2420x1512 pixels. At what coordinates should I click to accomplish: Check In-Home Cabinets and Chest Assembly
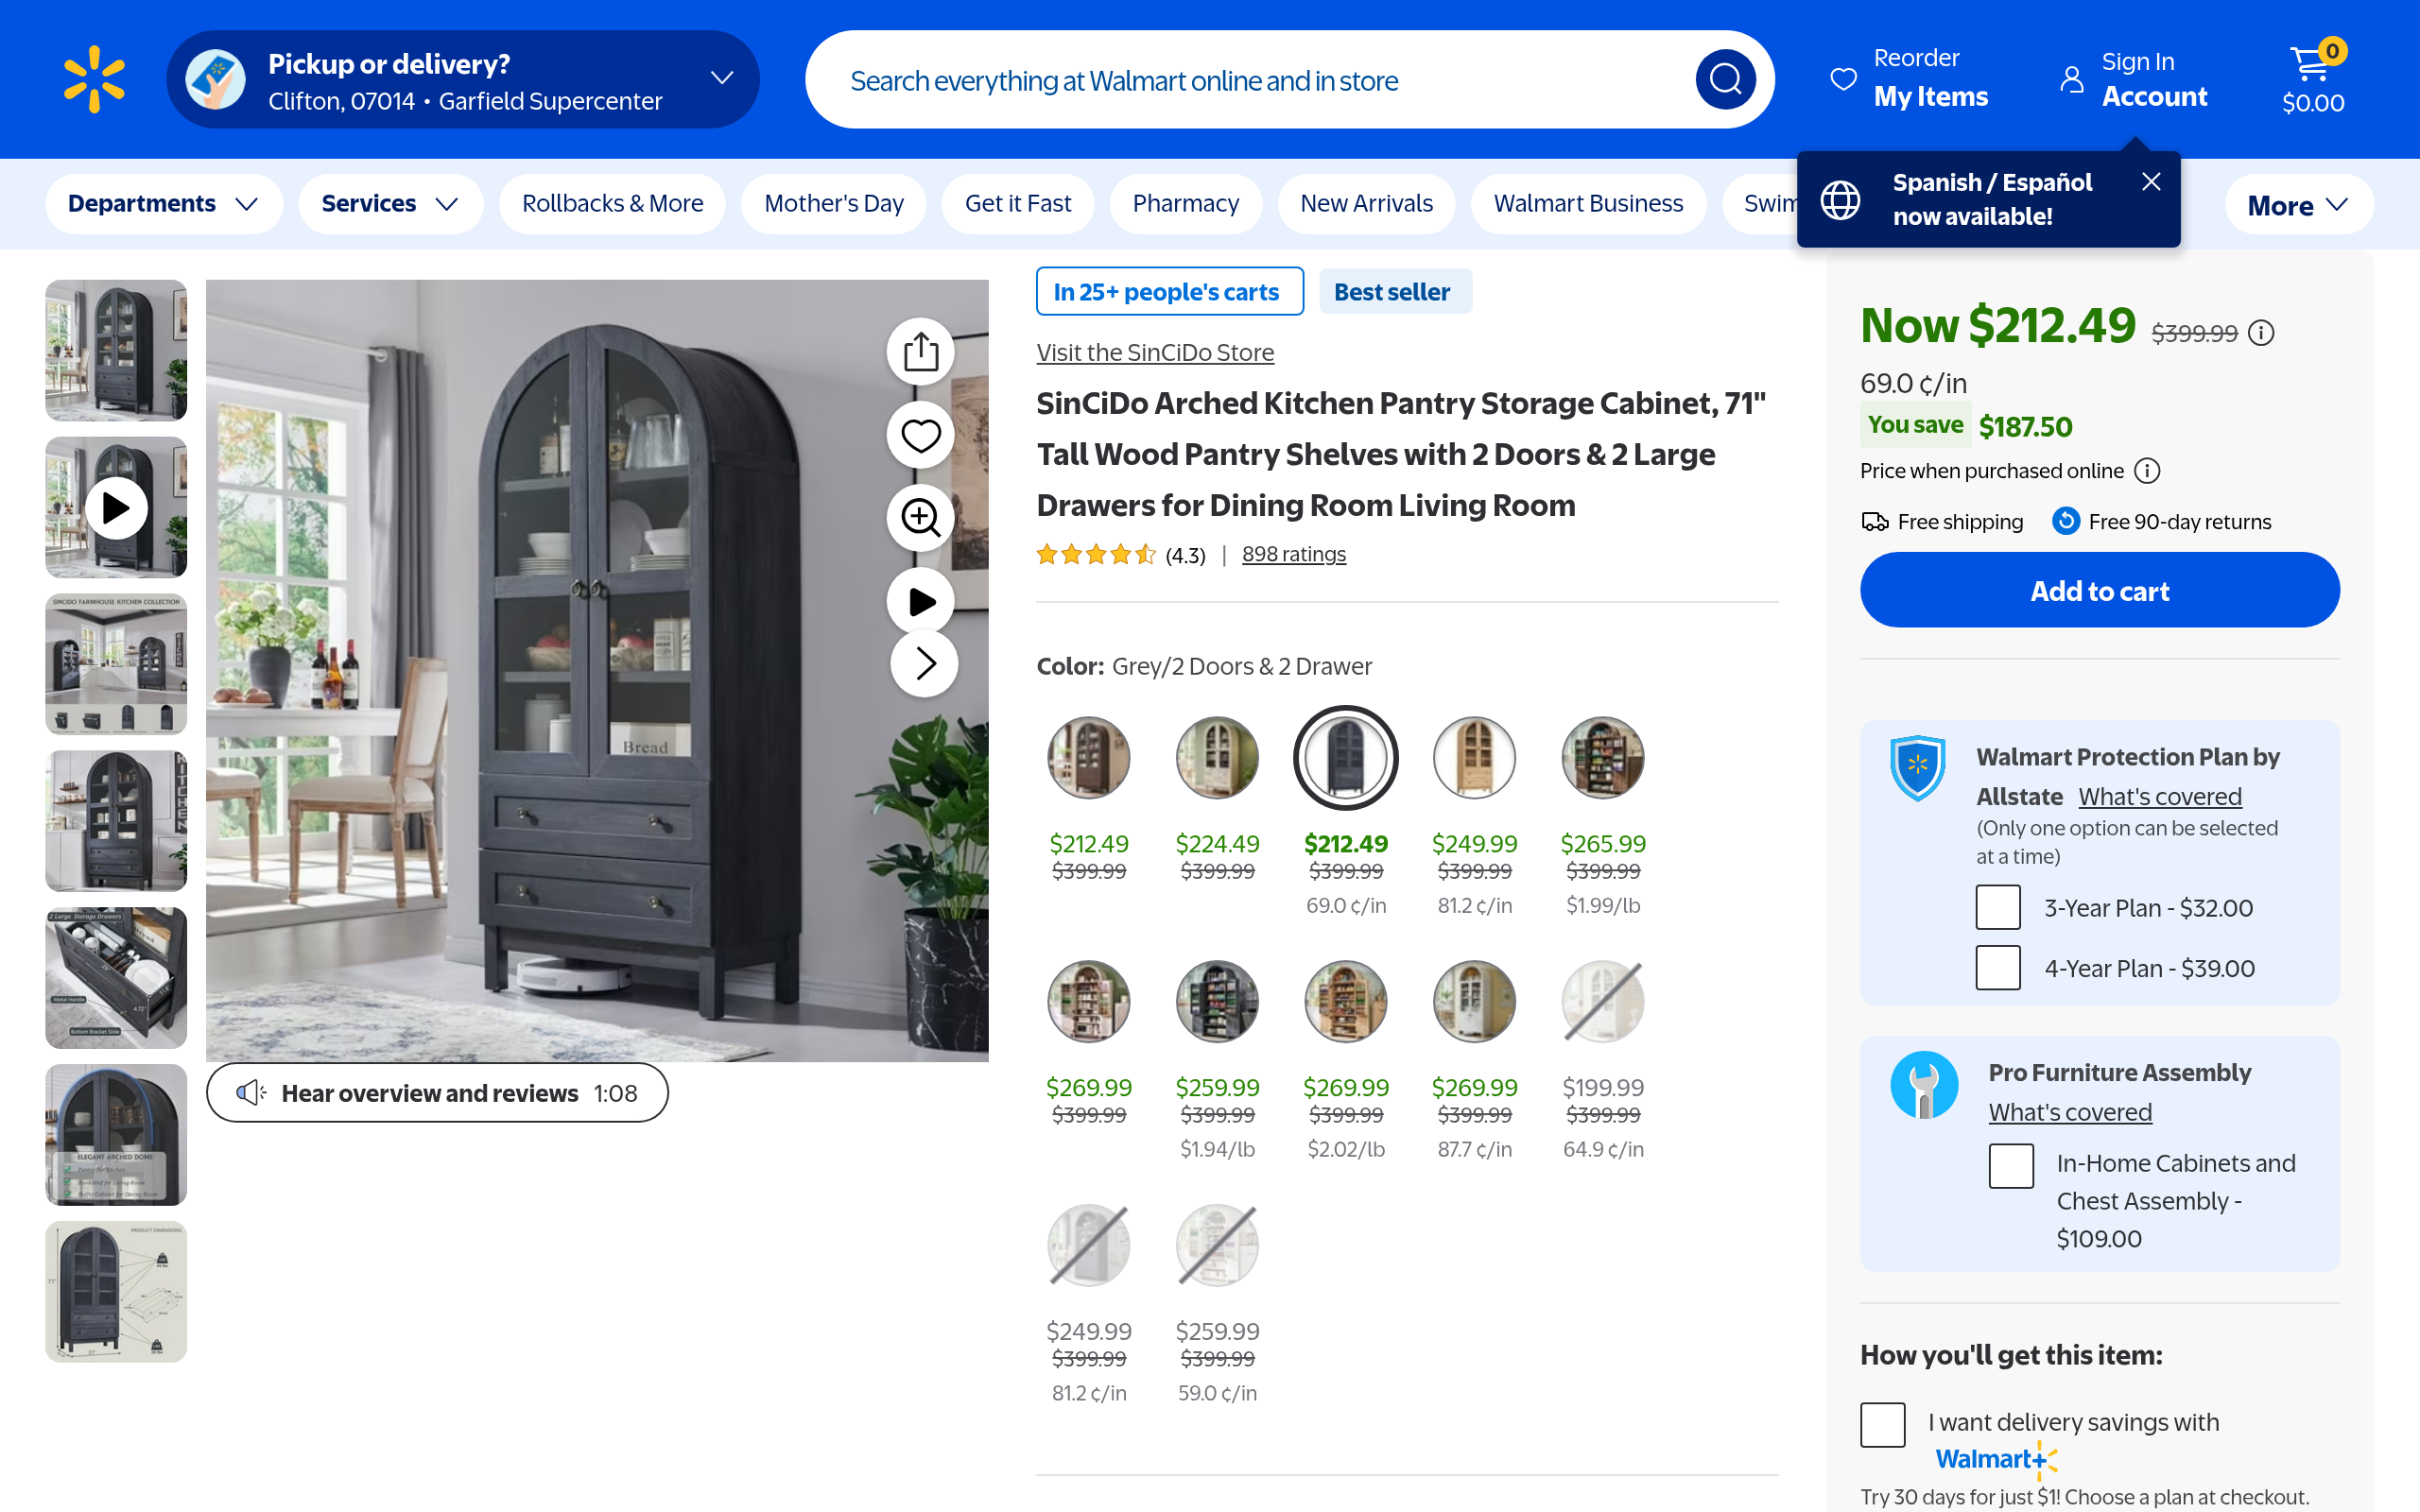point(2011,1166)
